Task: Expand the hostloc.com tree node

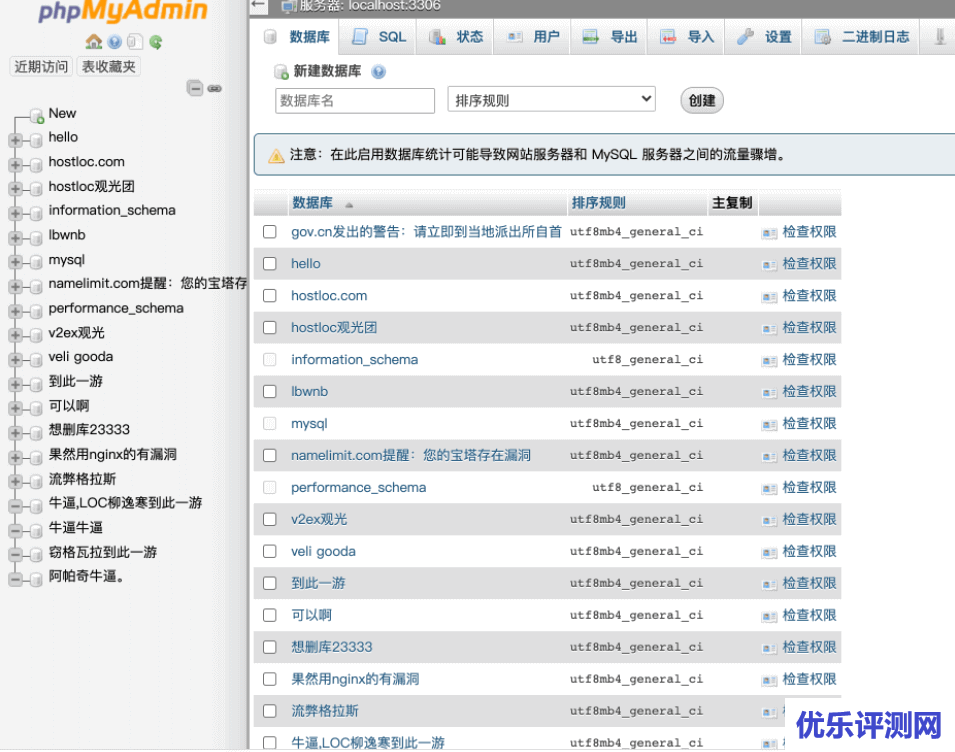Action: pos(15,164)
